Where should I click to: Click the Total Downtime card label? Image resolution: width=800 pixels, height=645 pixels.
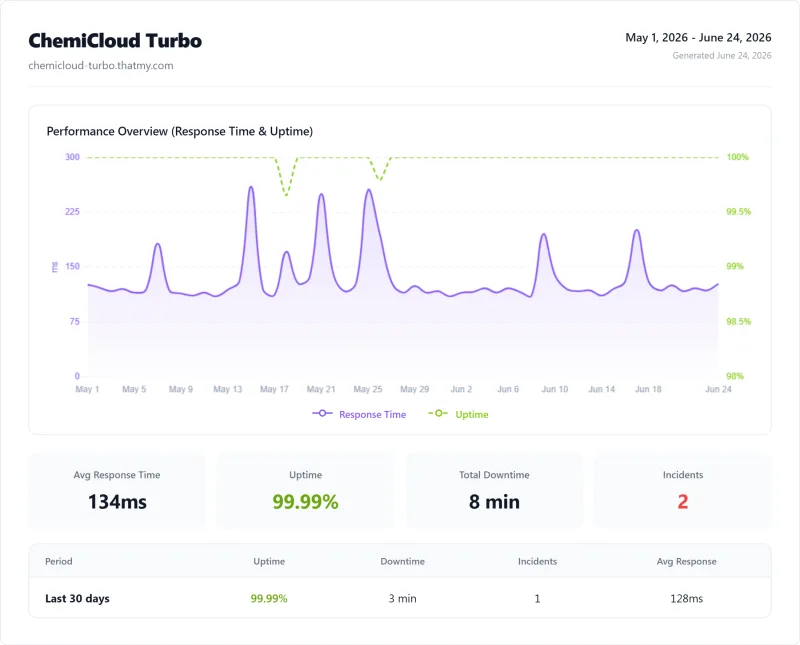494,475
